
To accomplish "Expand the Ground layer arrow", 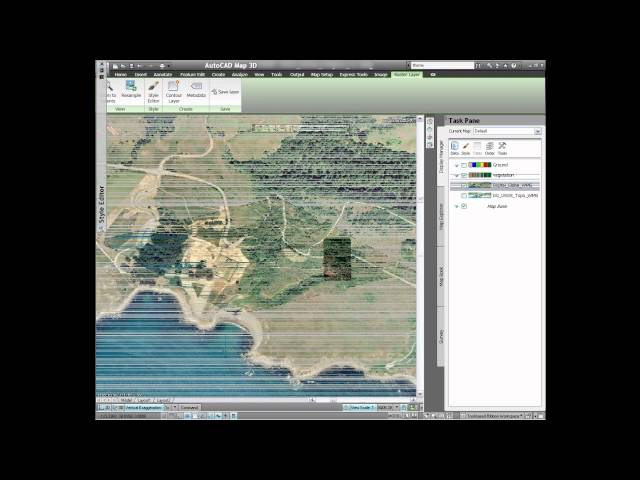I will pyautogui.click(x=457, y=165).
